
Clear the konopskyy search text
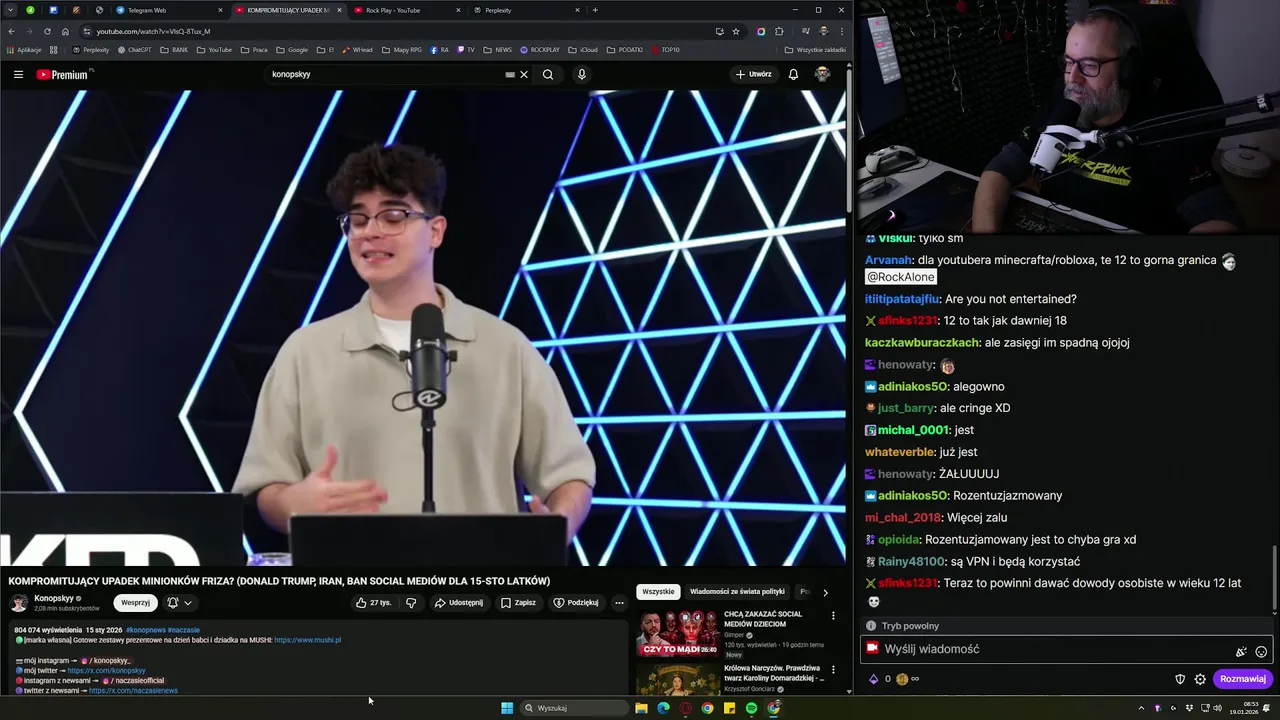(x=523, y=74)
